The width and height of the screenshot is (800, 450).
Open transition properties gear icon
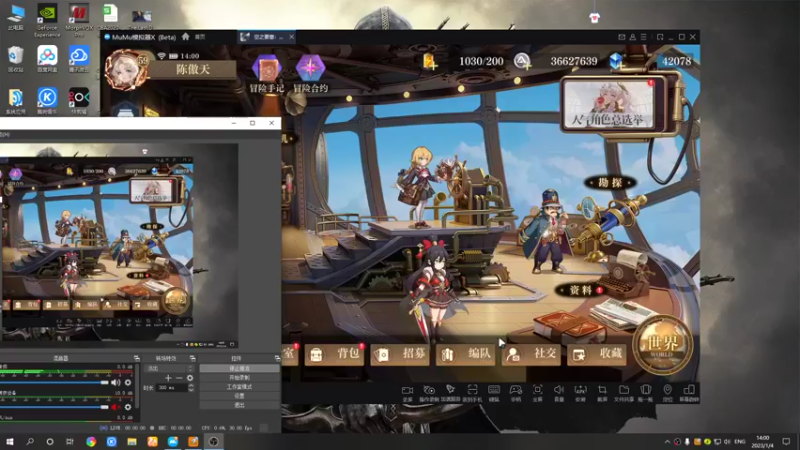pos(190,378)
